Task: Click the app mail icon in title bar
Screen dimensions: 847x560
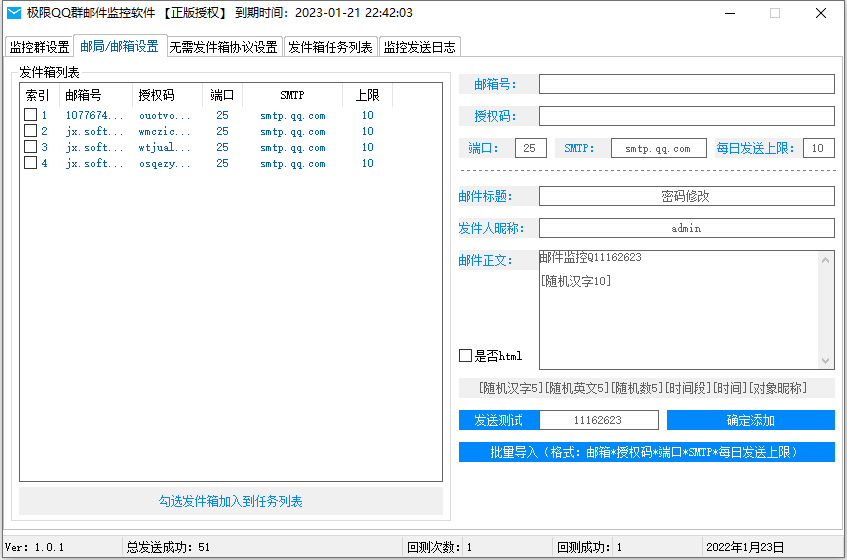Action: (14, 13)
